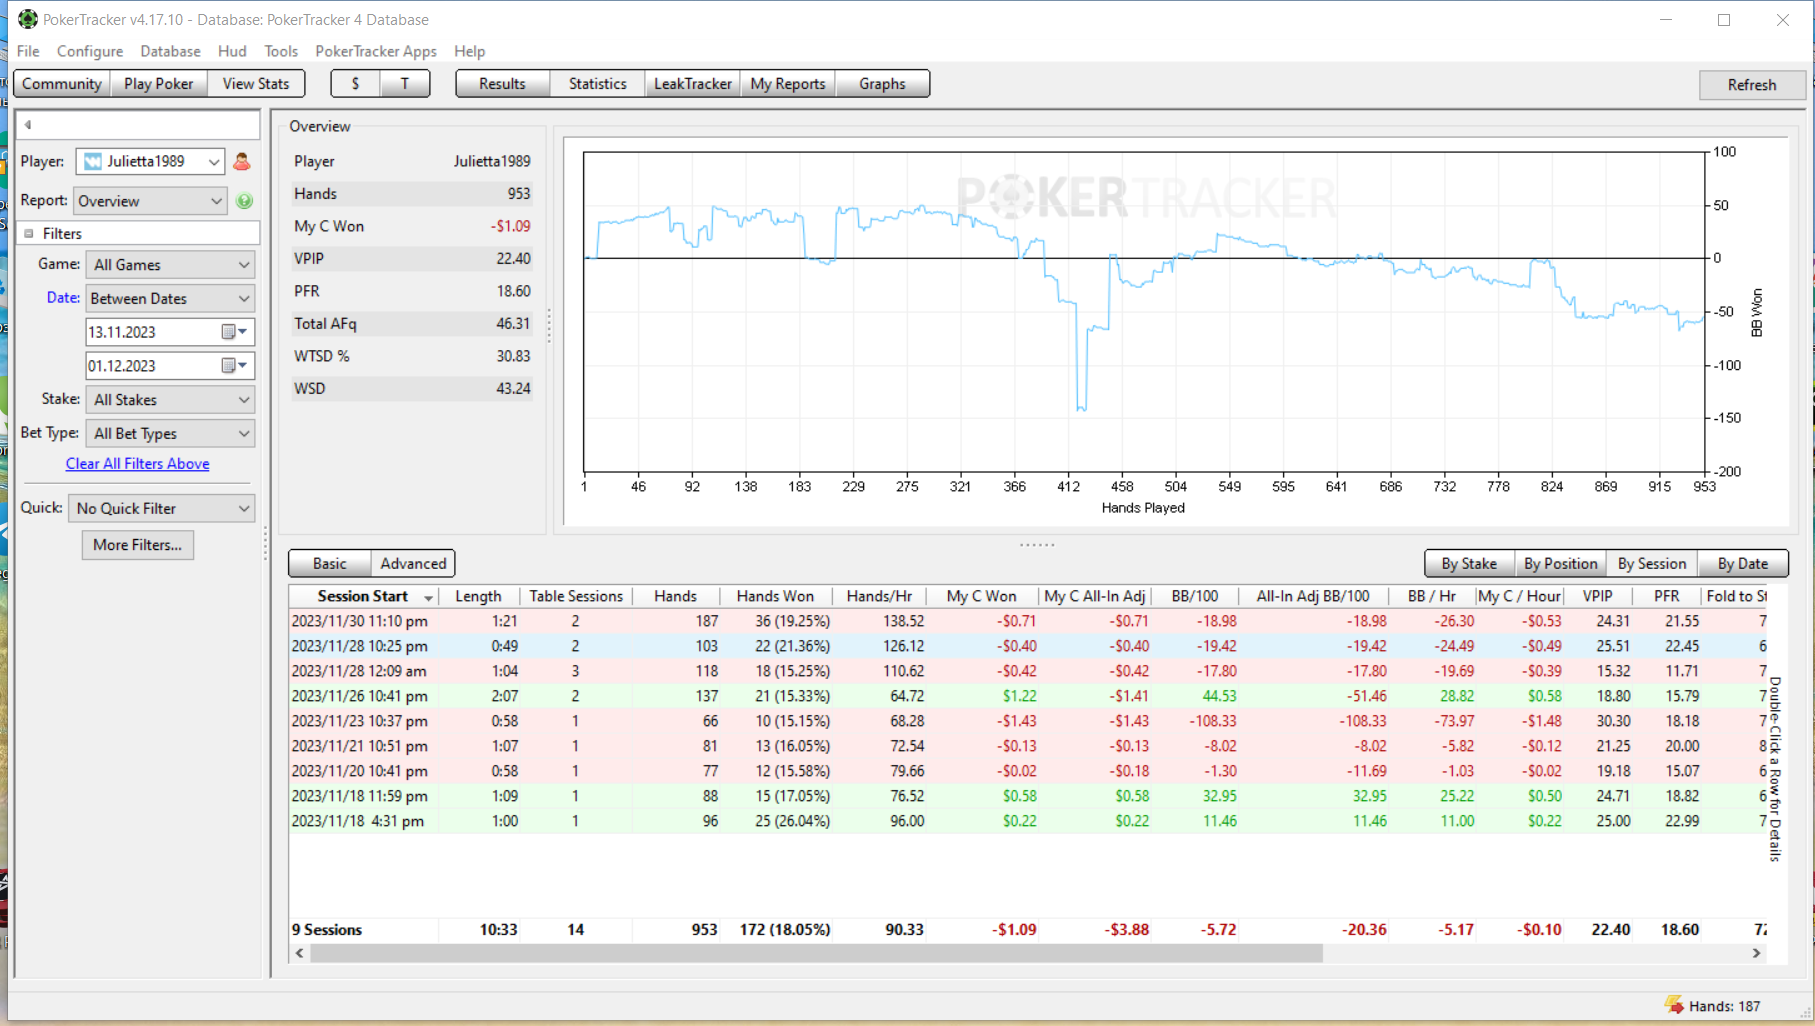The height and width of the screenshot is (1026, 1815).
Task: Open the Database menu
Action: pos(170,51)
